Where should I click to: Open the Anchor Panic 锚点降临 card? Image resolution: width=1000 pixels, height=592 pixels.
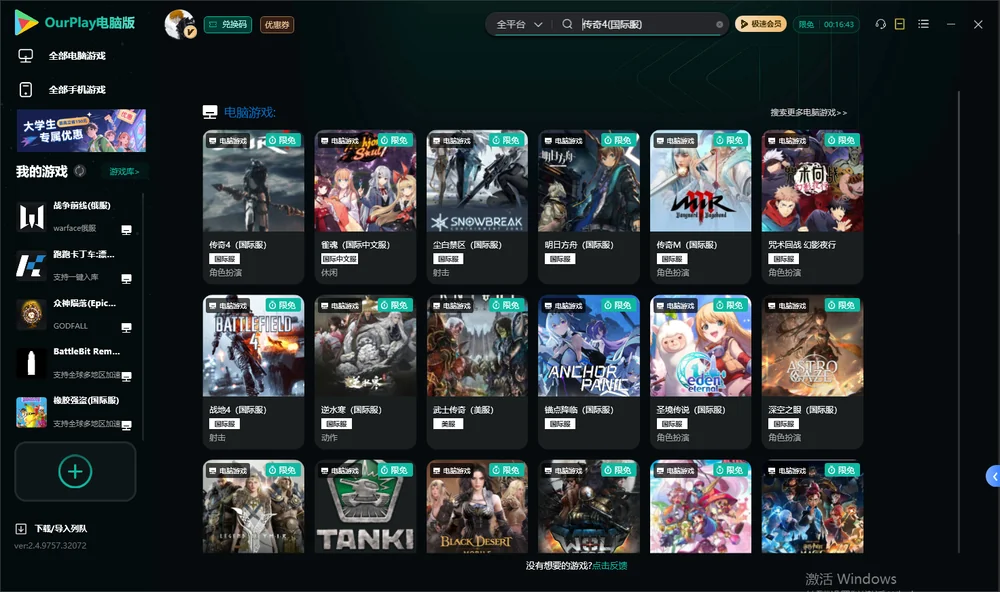click(589, 372)
